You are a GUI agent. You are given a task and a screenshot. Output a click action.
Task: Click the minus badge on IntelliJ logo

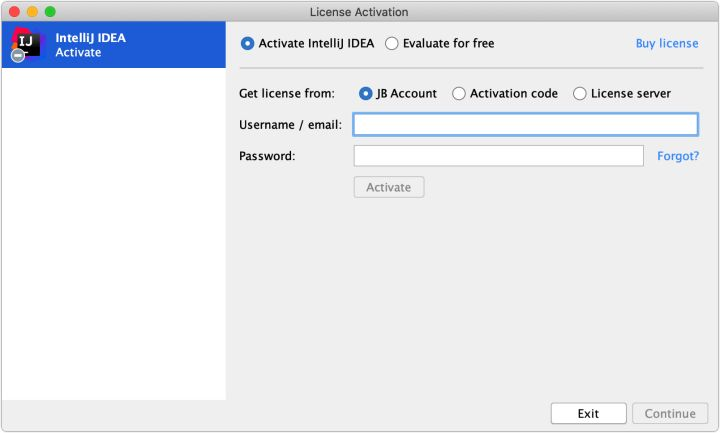[x=18, y=56]
